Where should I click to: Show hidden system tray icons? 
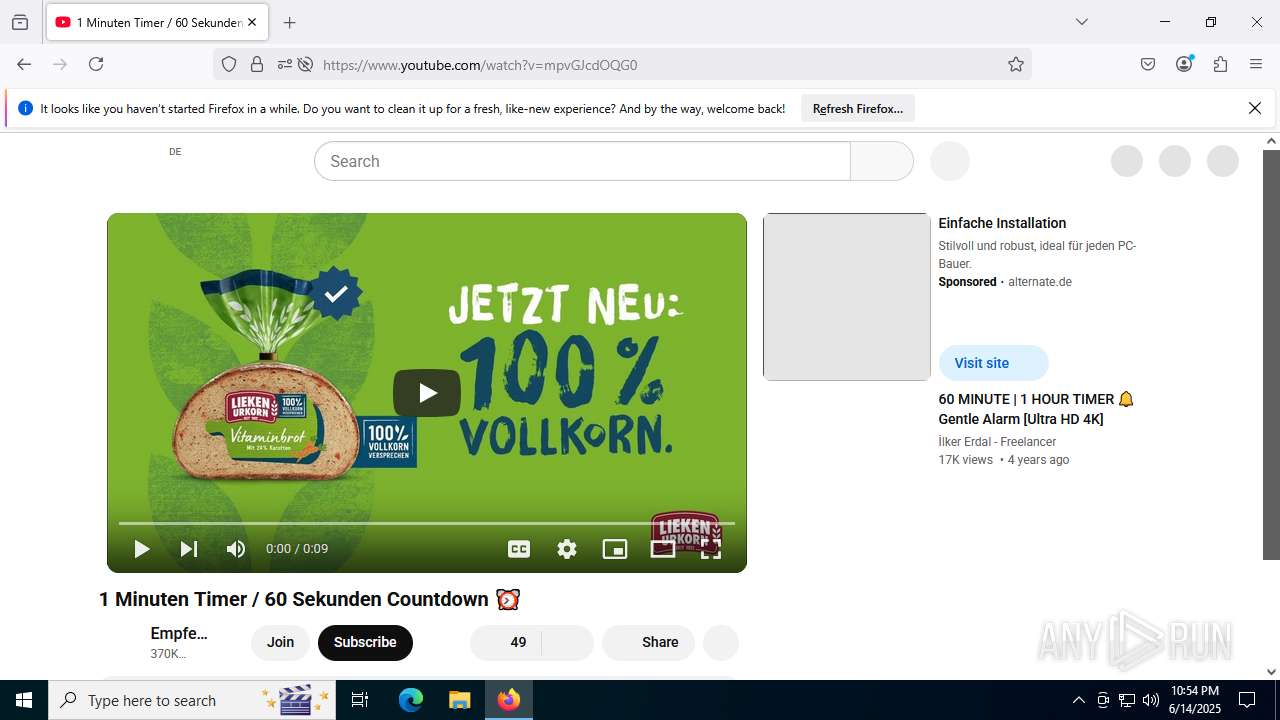point(1078,700)
